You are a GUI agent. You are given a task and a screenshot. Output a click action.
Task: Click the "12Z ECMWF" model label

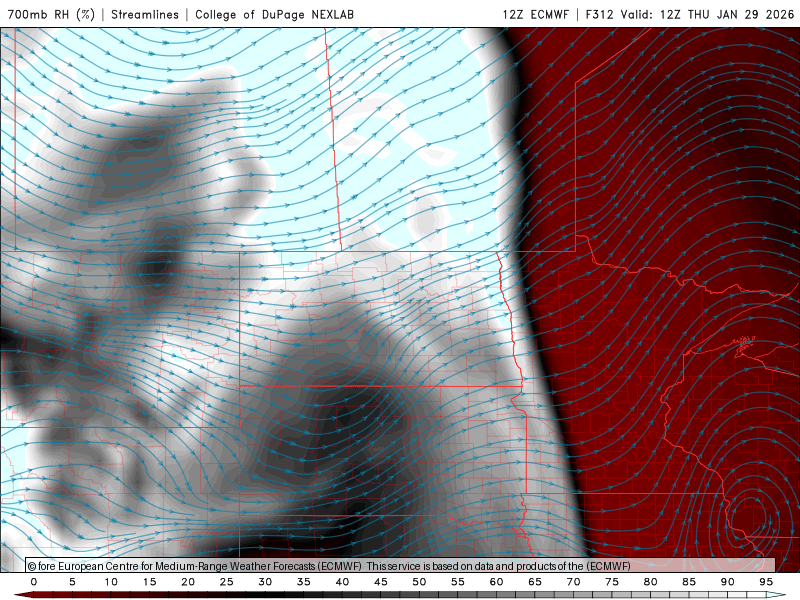click(x=535, y=14)
